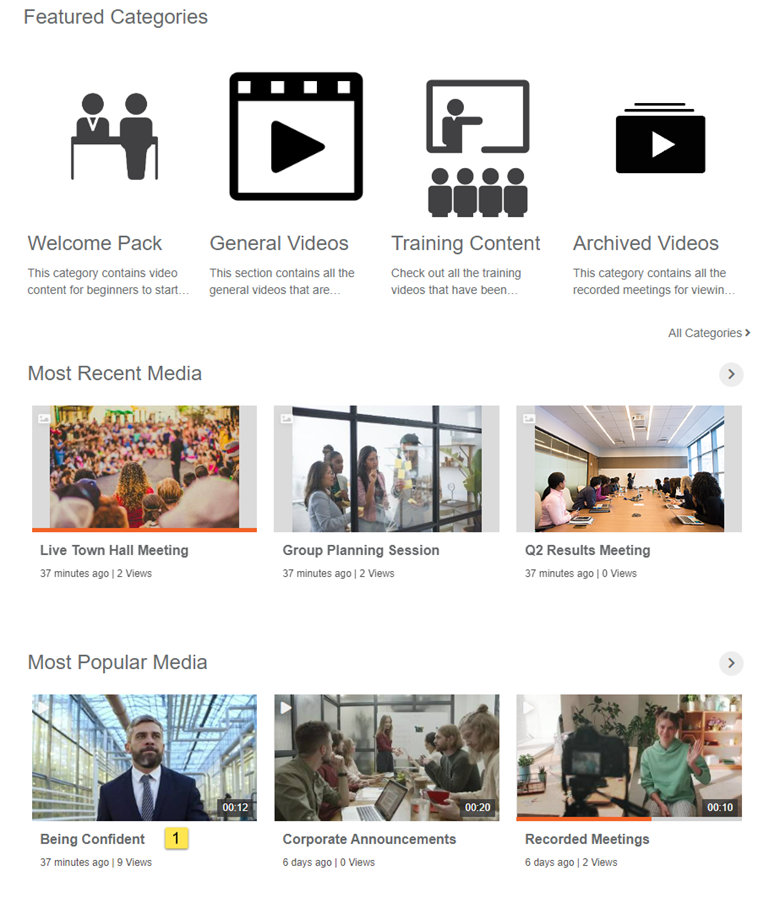Click the General Videos film-strip icon
Screen dimensions: 780x909
pos(296,136)
